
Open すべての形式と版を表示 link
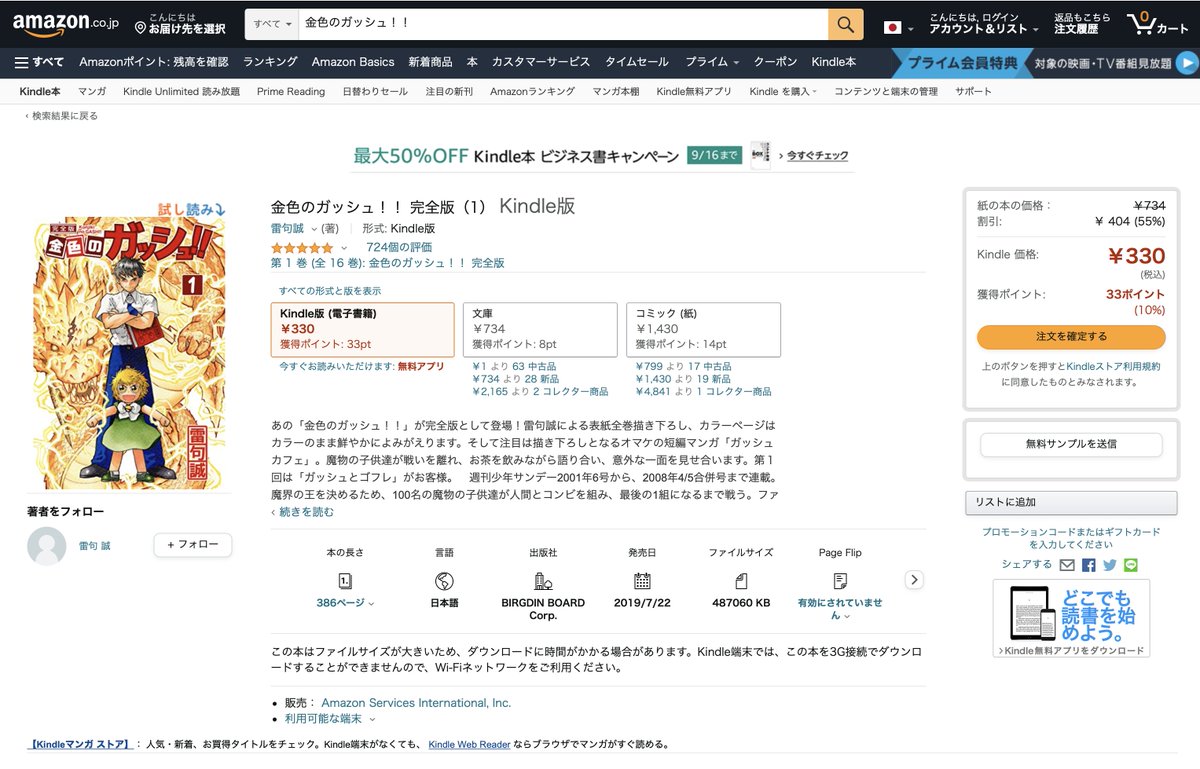[x=330, y=291]
